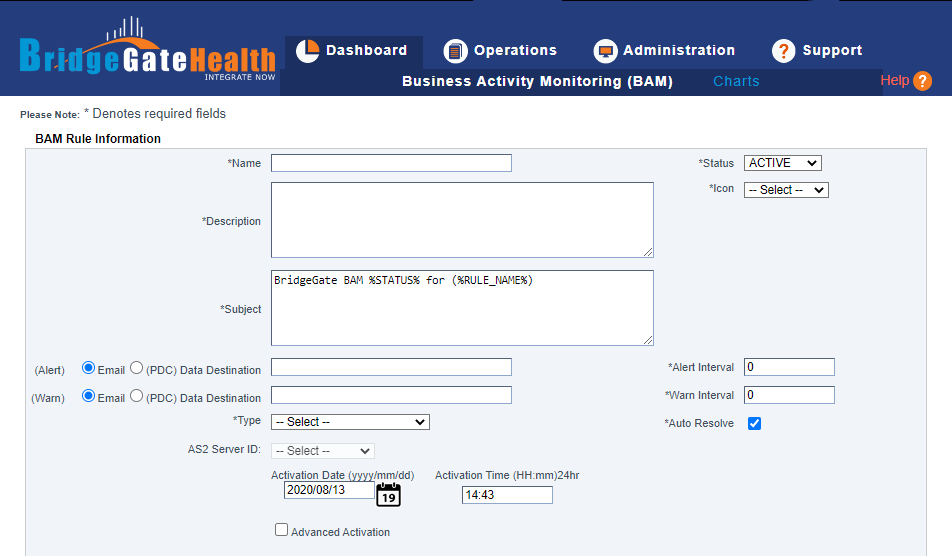
Task: Click the orange Help question icon
Action: pos(922,81)
